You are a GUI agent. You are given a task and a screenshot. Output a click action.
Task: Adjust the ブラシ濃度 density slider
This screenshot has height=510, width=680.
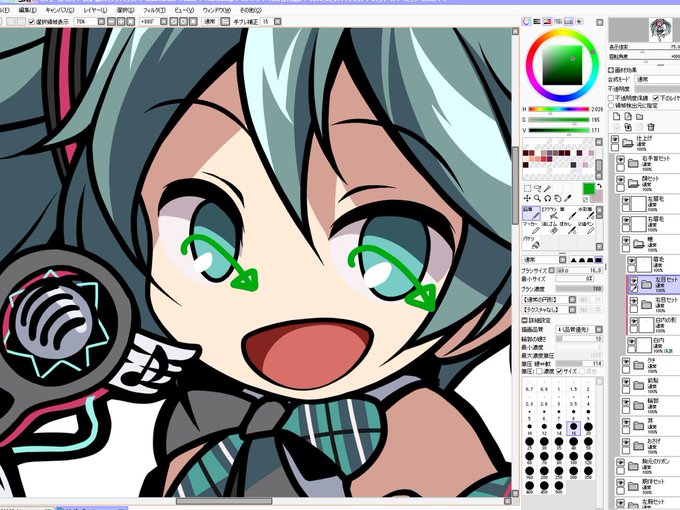[x=579, y=289]
